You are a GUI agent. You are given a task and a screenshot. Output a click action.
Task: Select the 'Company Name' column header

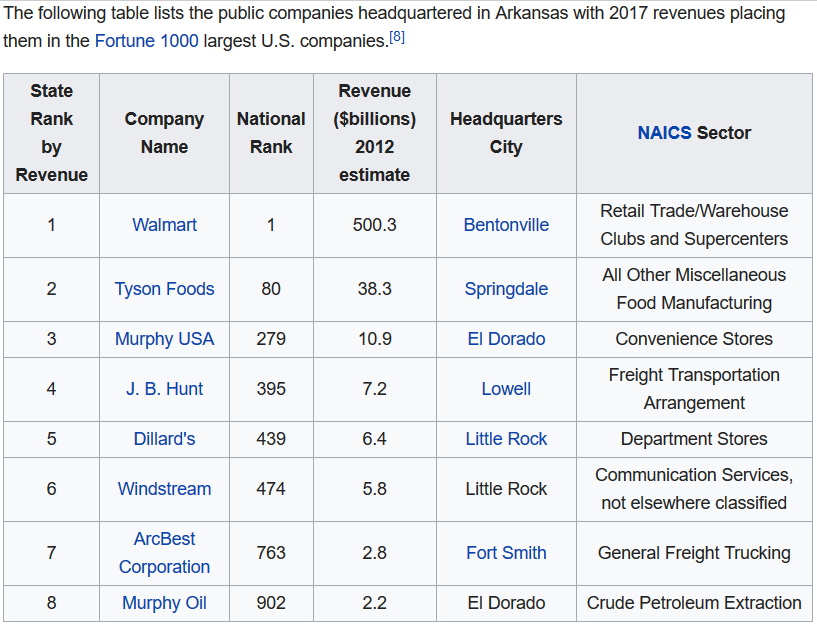[164, 133]
